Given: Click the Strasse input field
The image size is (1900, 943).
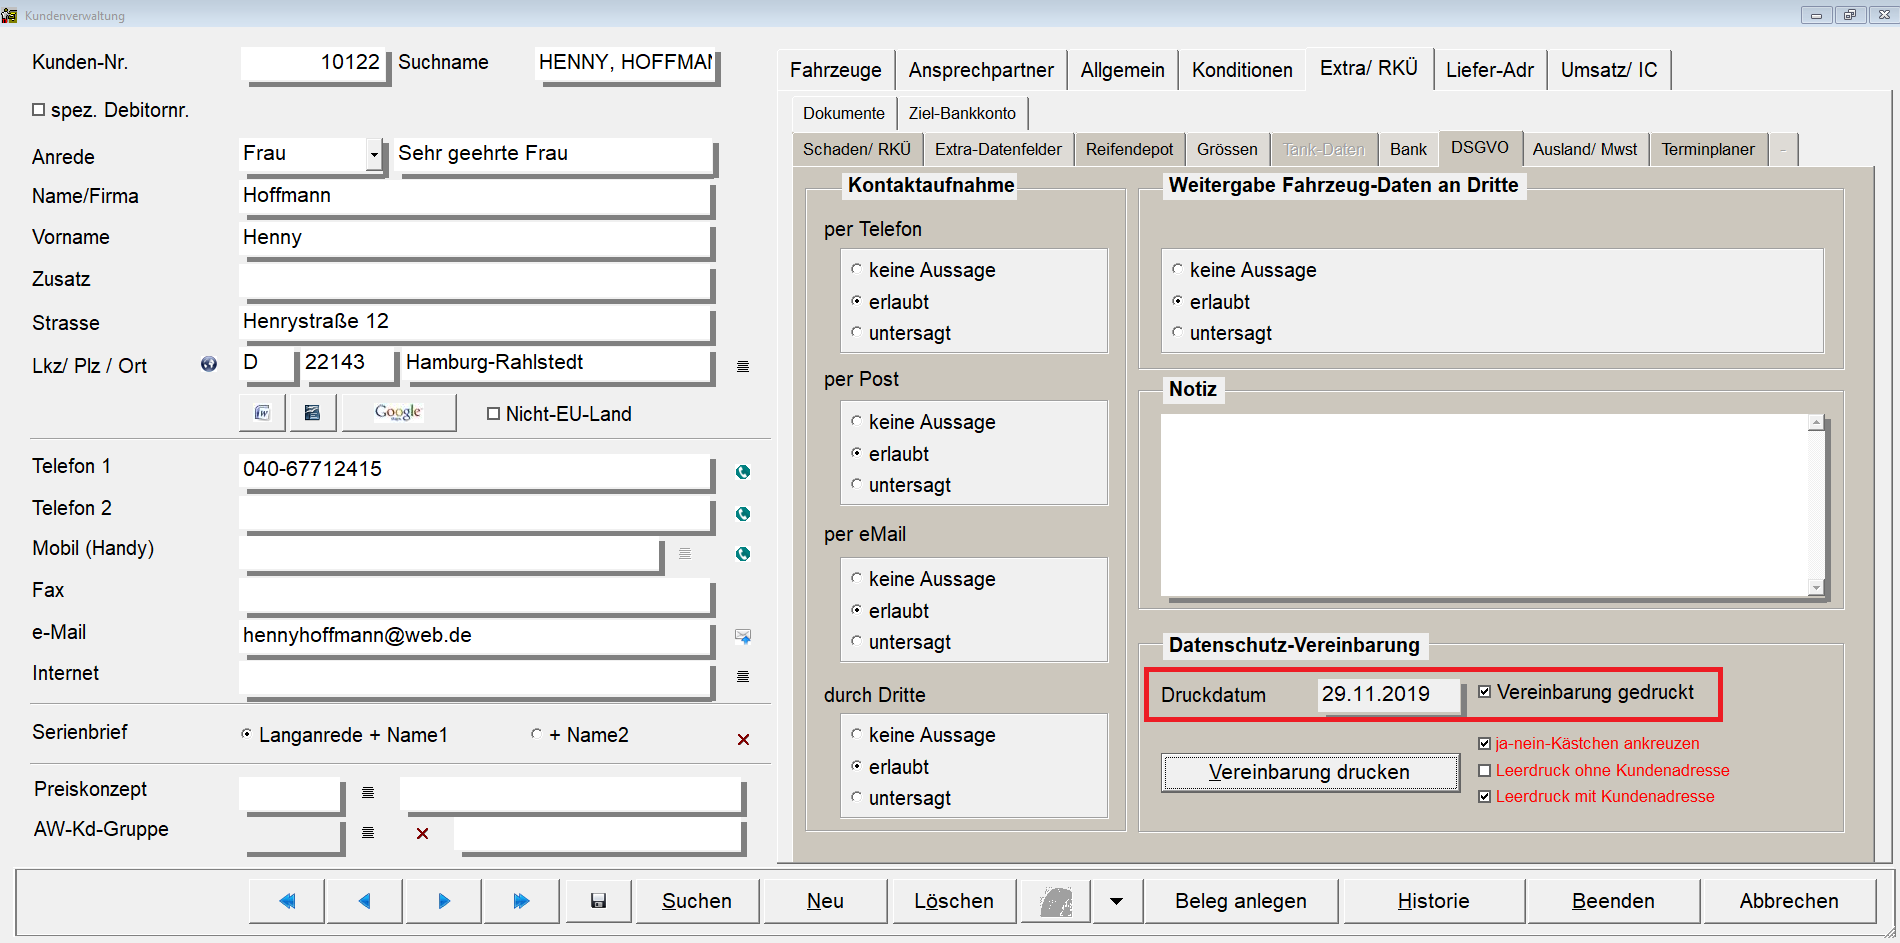Looking at the screenshot, I should pos(475,322).
